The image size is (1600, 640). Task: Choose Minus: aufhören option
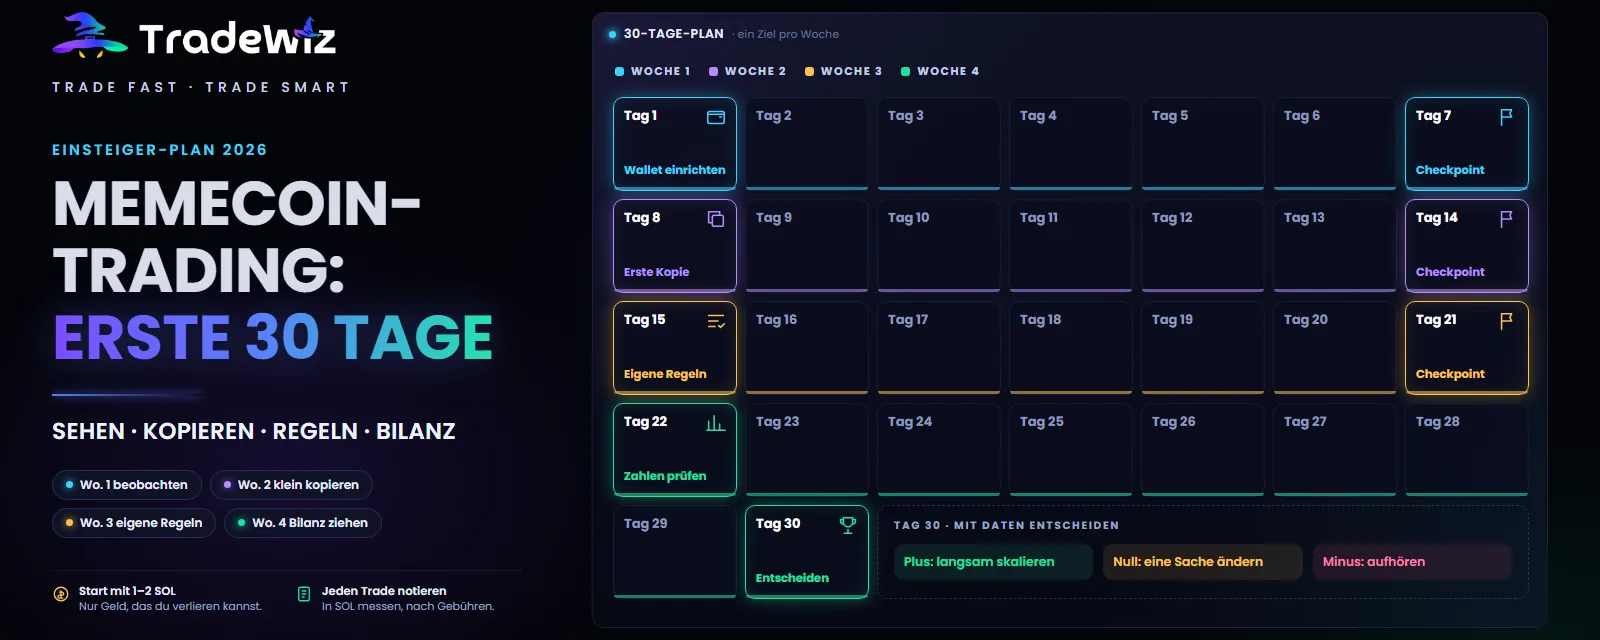tap(1412, 562)
